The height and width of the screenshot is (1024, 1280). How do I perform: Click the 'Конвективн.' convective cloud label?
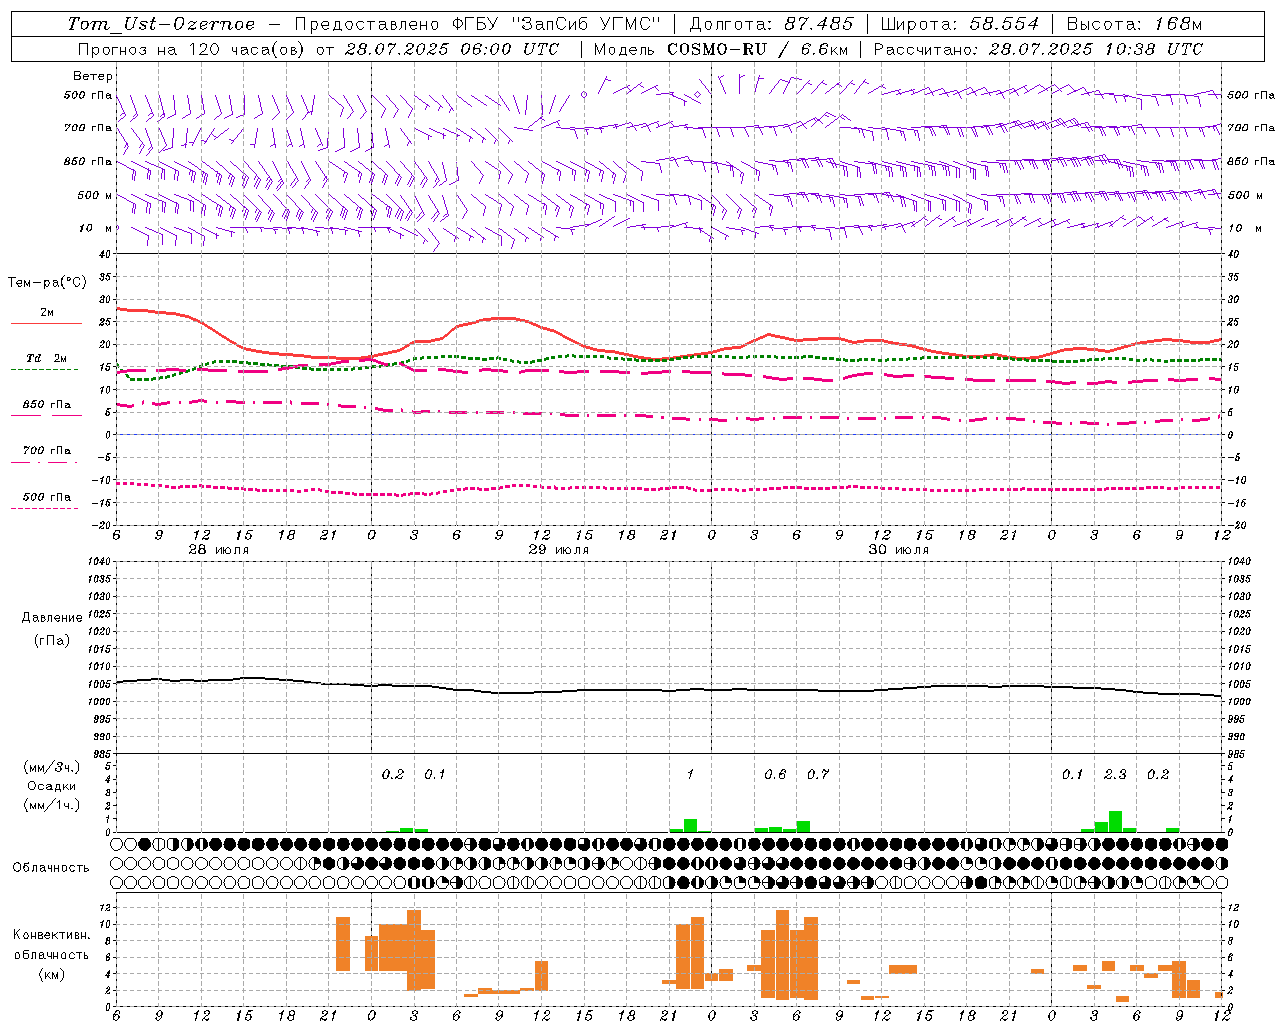[x=51, y=935]
